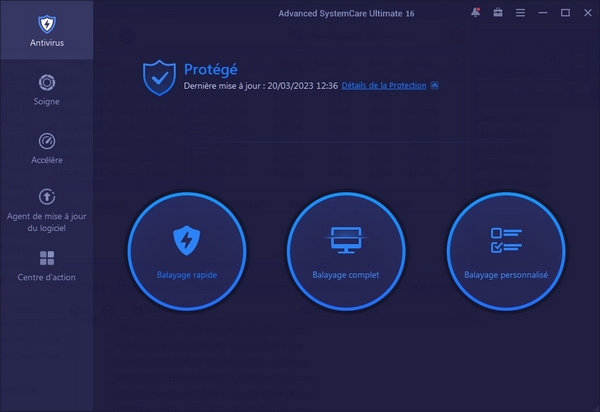600x412 pixels.
Task: Click the Protégé shield status icon
Action: (159, 76)
